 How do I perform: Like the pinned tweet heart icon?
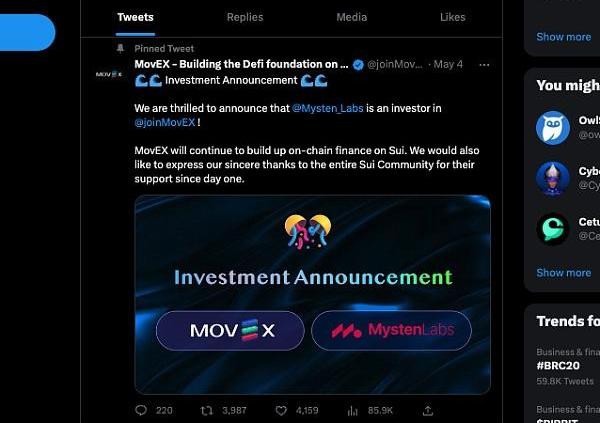(281, 411)
